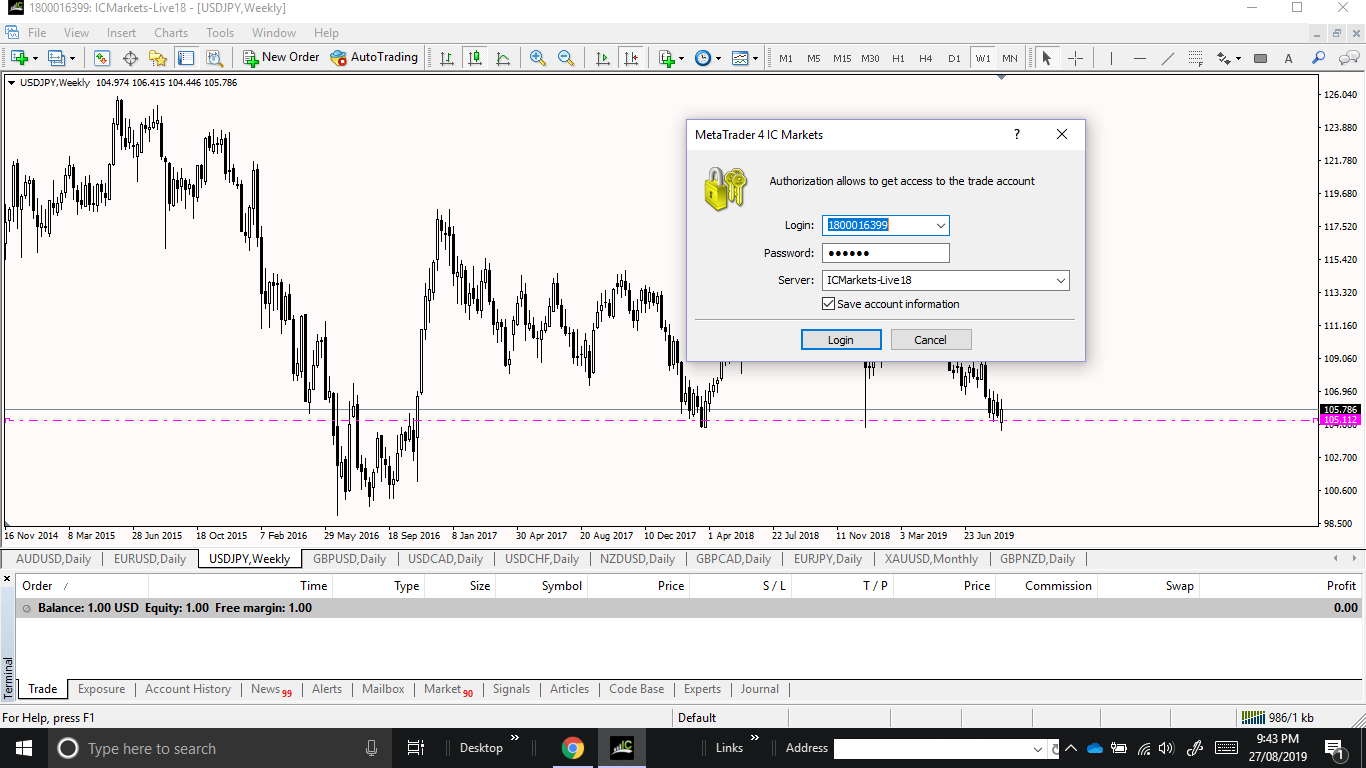Screen dimensions: 1366x768
Task: Open the taskbar Address dropdown arrow
Action: pyautogui.click(x=1037, y=748)
